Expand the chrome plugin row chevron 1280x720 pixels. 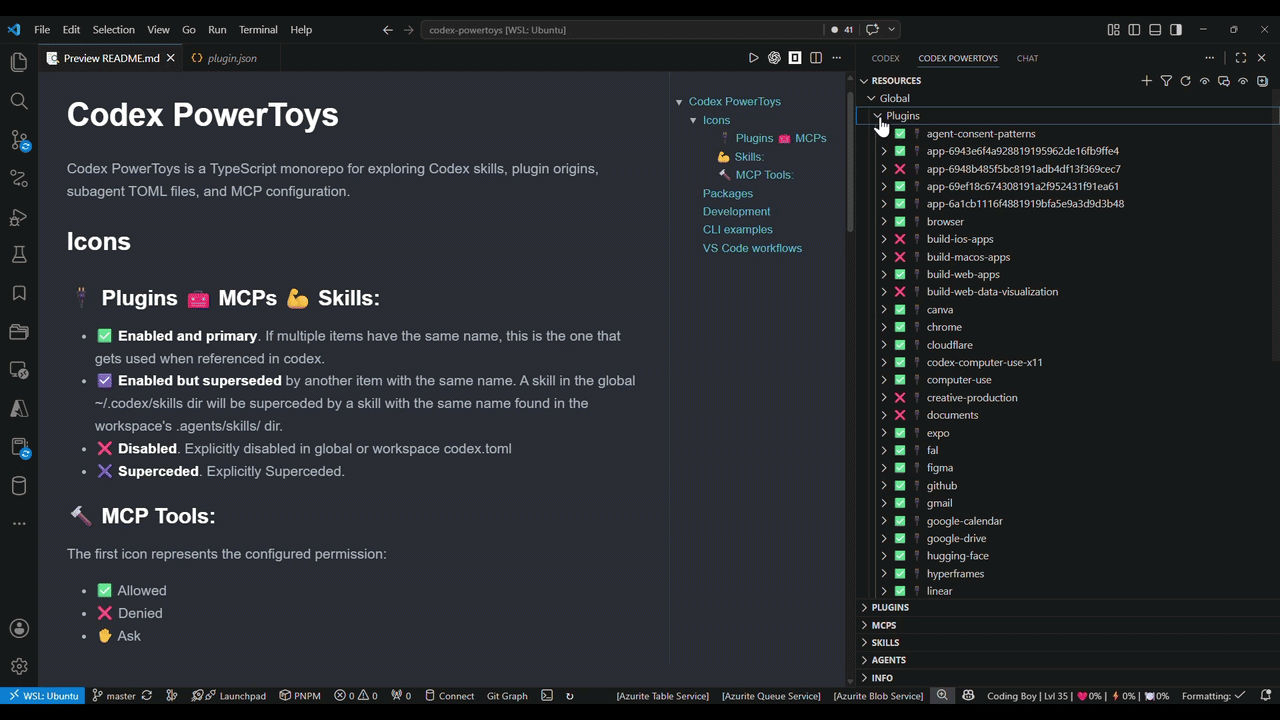884,327
